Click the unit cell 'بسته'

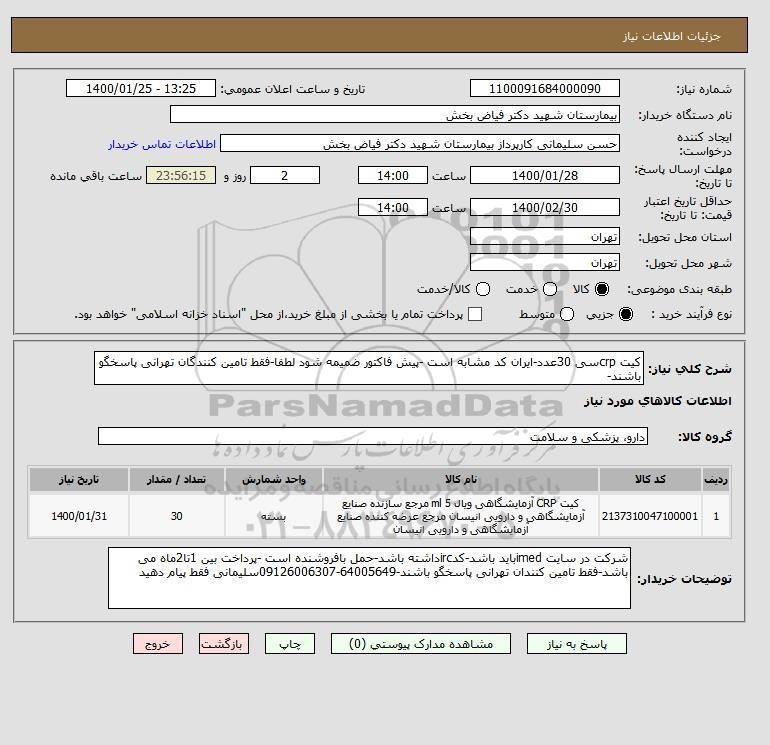(x=274, y=516)
